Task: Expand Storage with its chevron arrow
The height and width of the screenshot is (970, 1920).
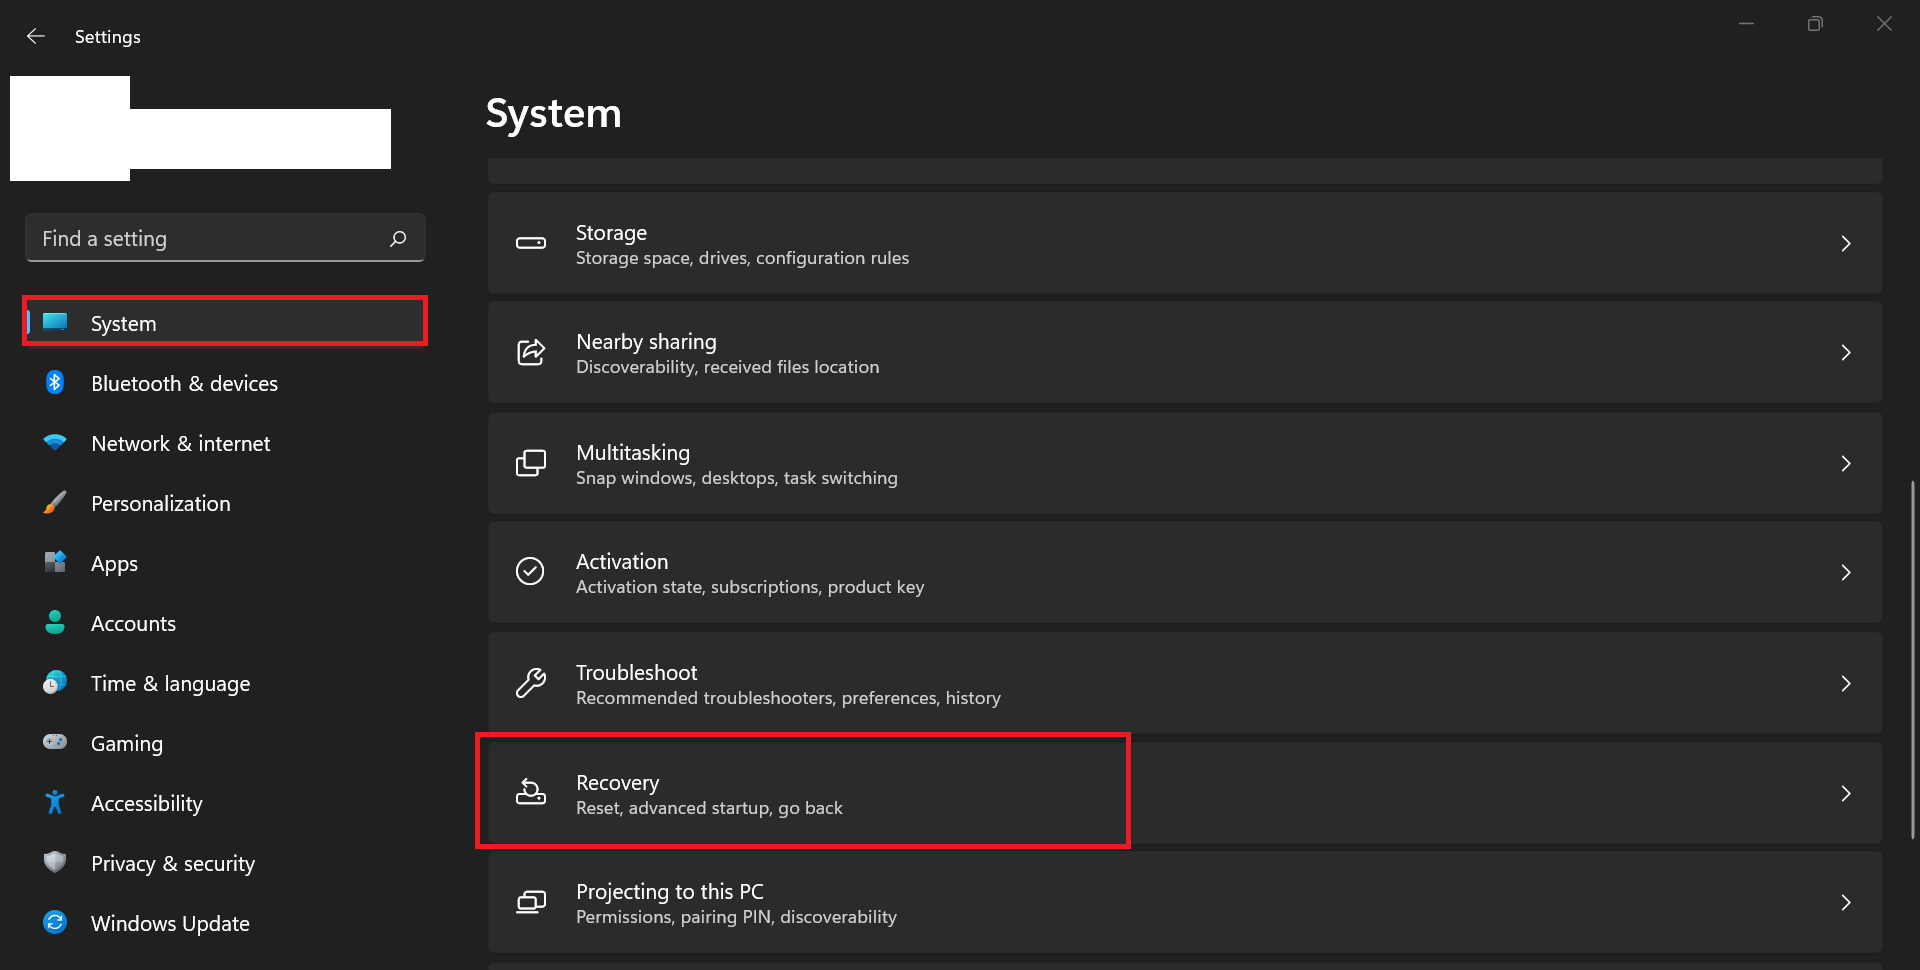Action: coord(1845,243)
